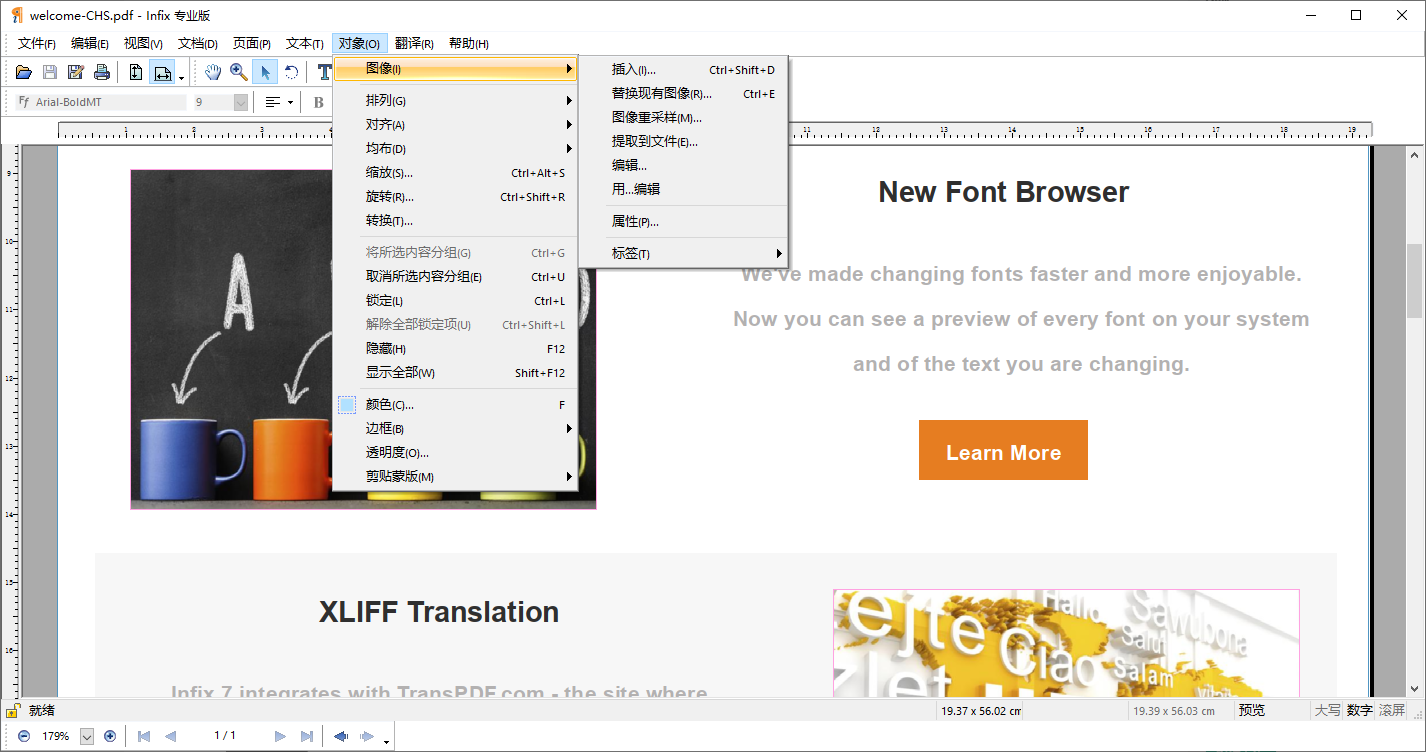Click the page number field showing 1/1
The image size is (1426, 752).
click(226, 736)
